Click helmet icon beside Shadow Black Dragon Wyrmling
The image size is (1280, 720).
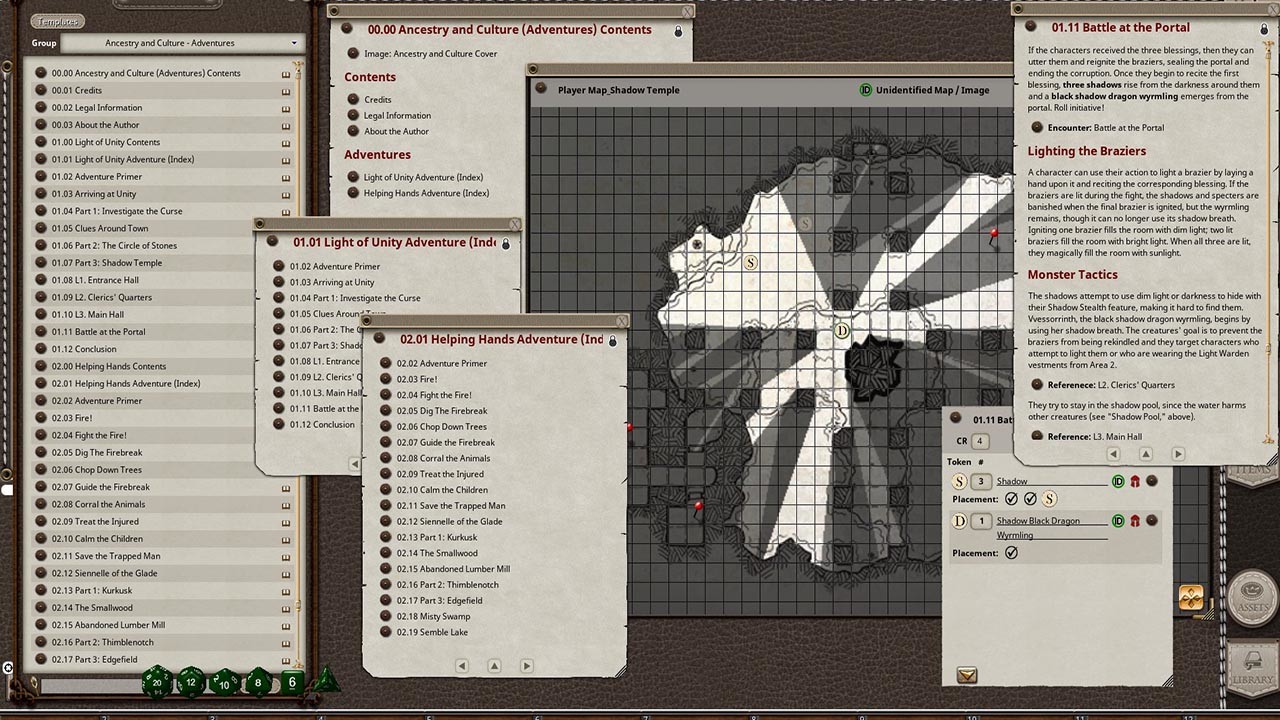coord(1136,521)
